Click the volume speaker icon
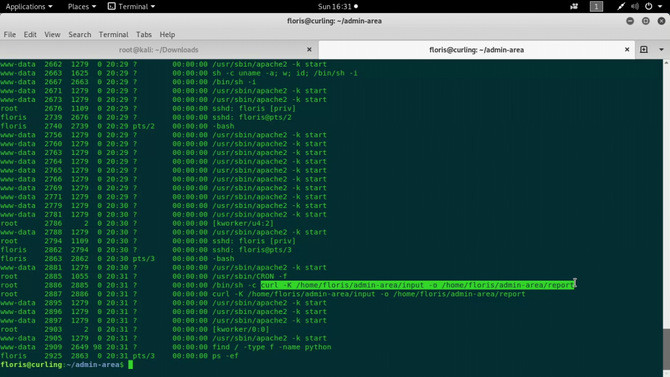This screenshot has width=670, height=377. [x=635, y=6]
